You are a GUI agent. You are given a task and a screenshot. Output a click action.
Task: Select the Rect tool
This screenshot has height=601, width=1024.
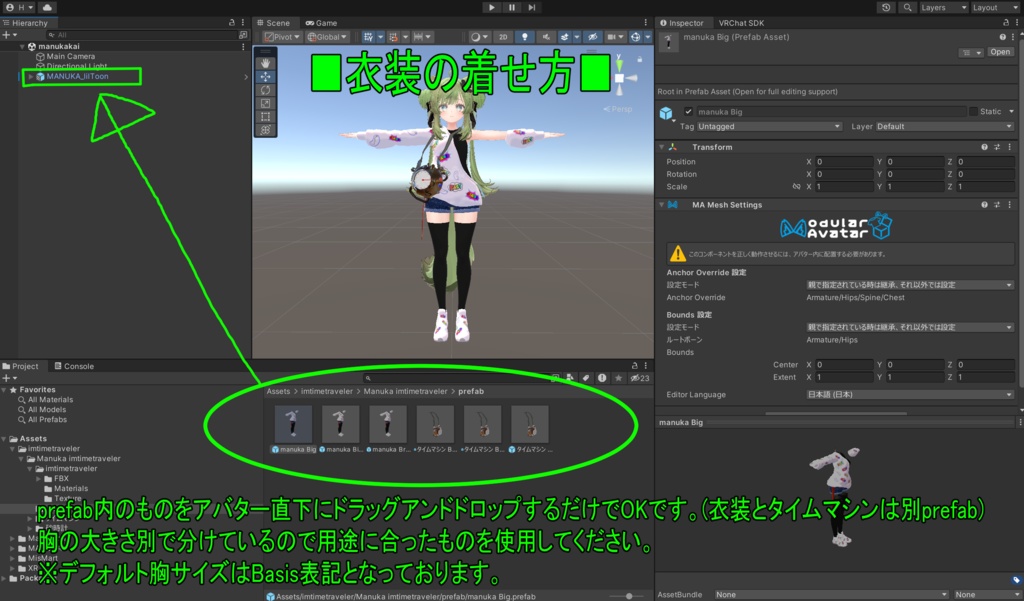(265, 117)
